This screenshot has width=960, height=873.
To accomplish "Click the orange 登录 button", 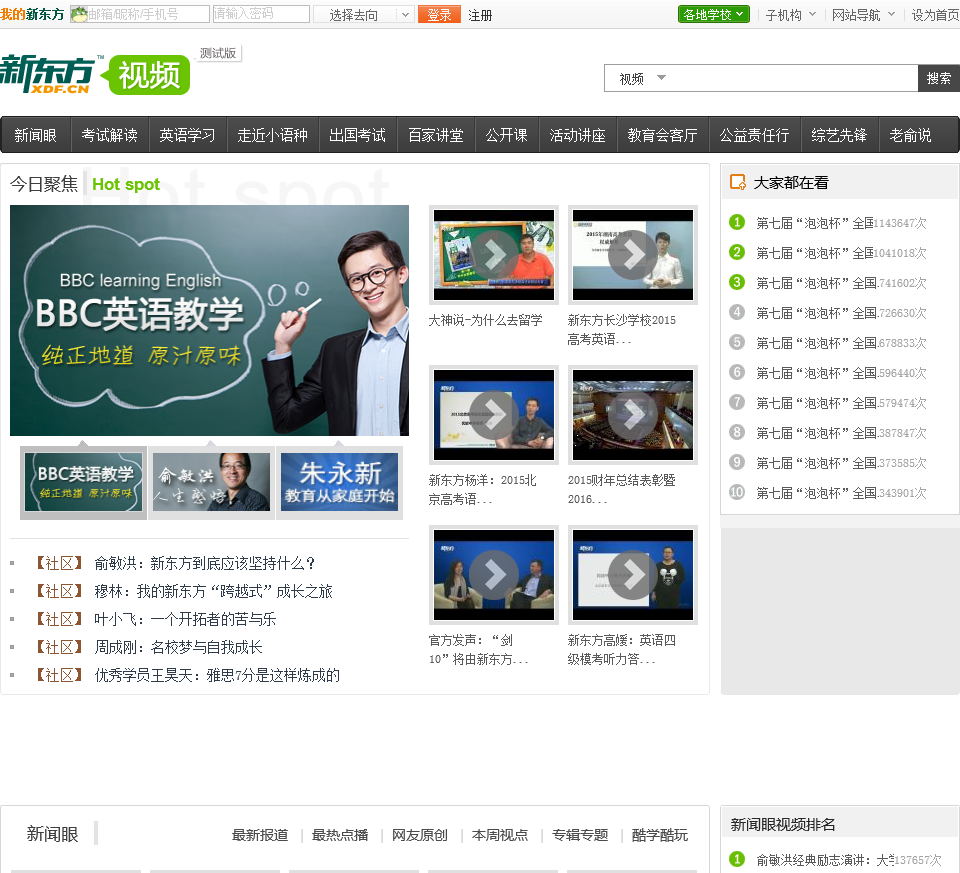I will [x=439, y=15].
